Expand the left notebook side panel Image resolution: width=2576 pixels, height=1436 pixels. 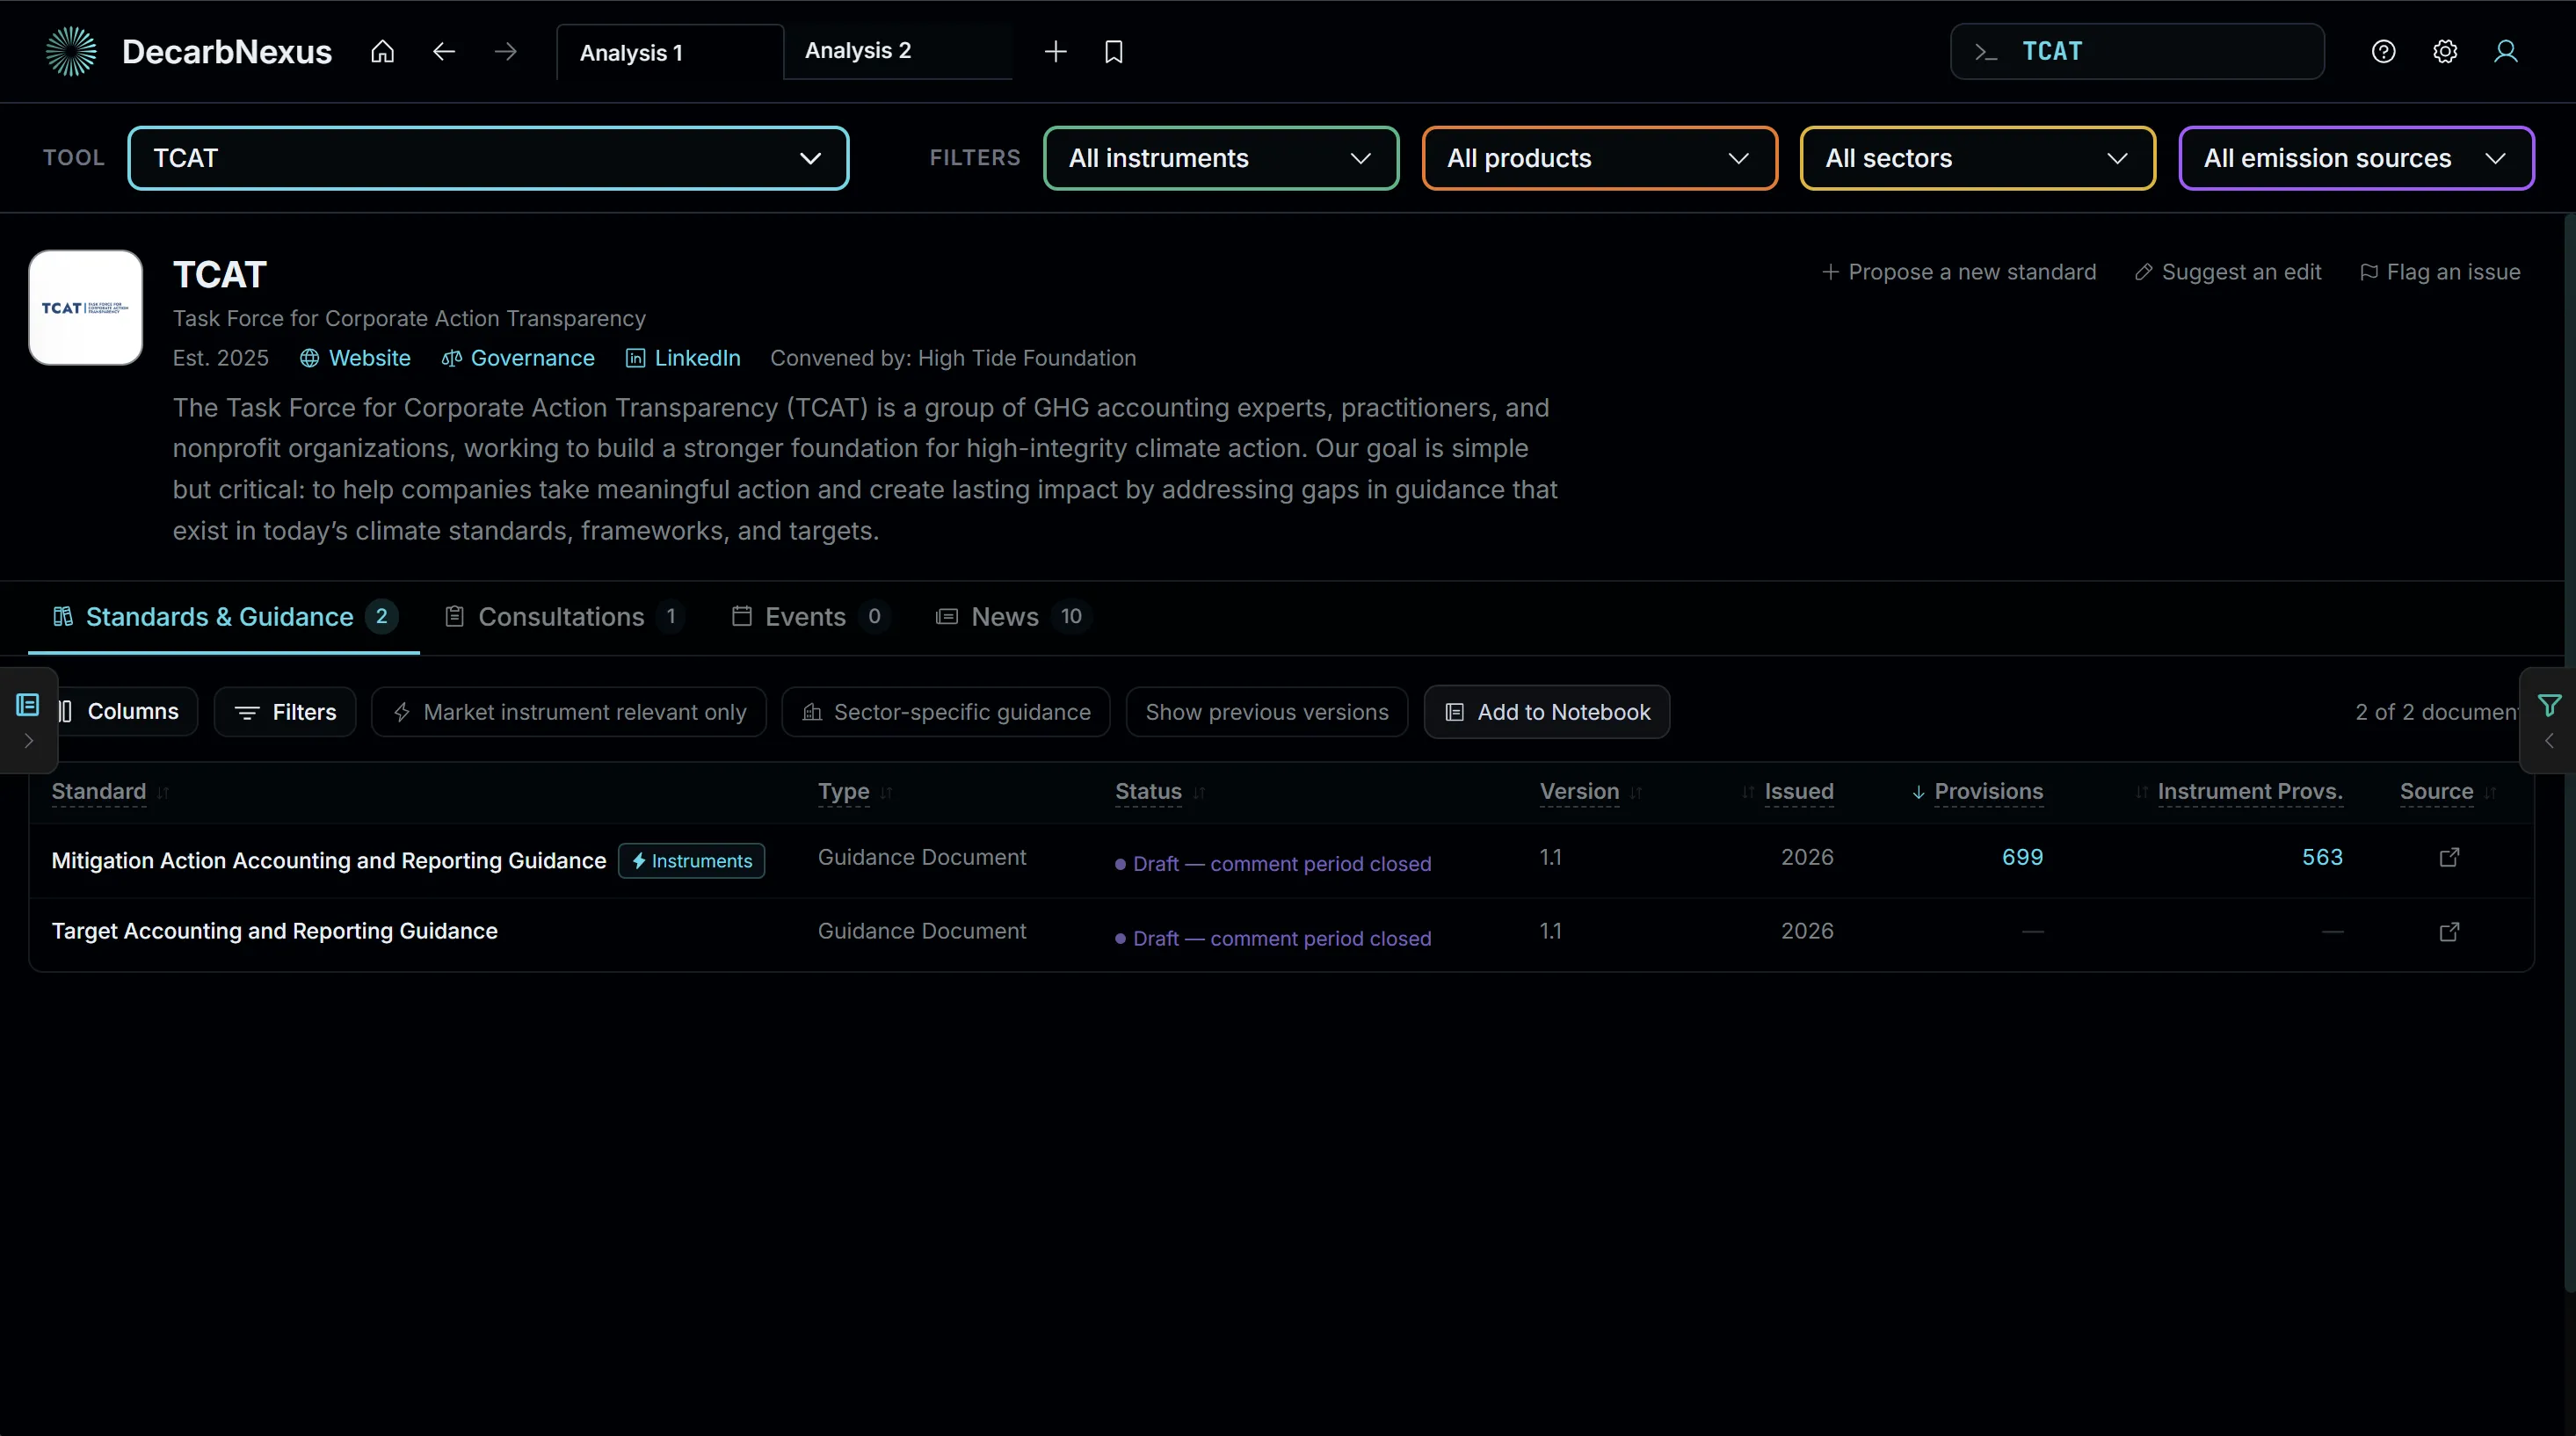28,720
